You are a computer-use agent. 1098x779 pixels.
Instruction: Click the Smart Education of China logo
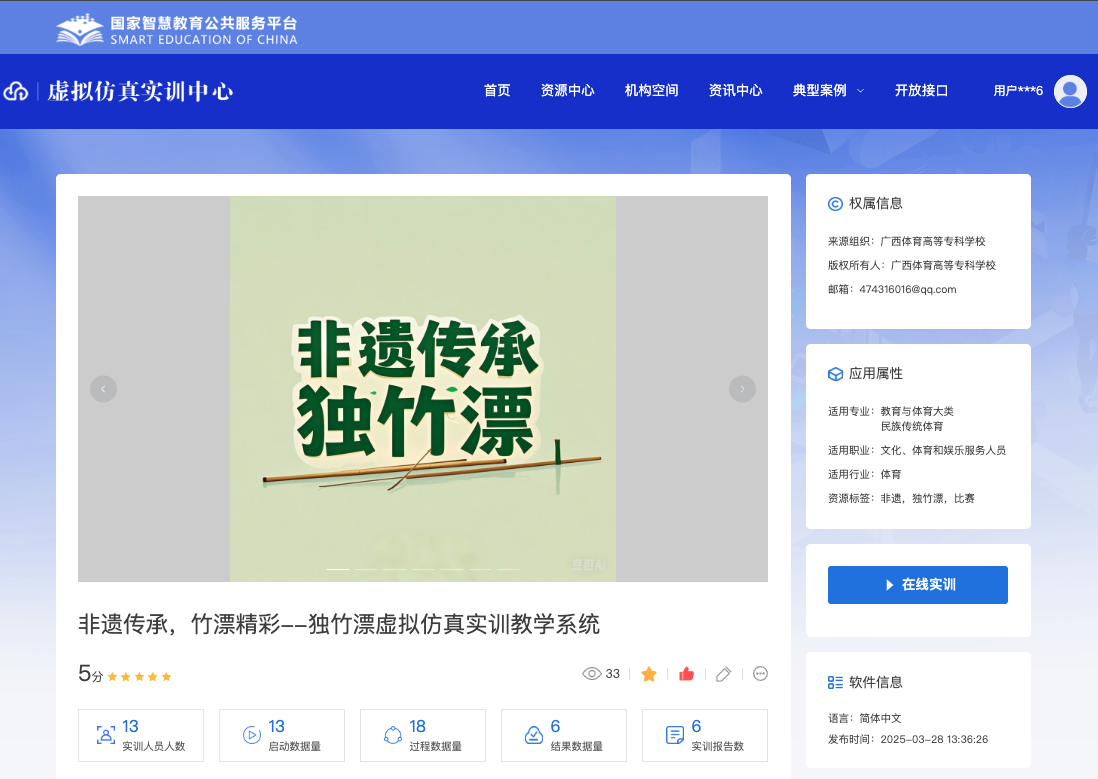[177, 29]
